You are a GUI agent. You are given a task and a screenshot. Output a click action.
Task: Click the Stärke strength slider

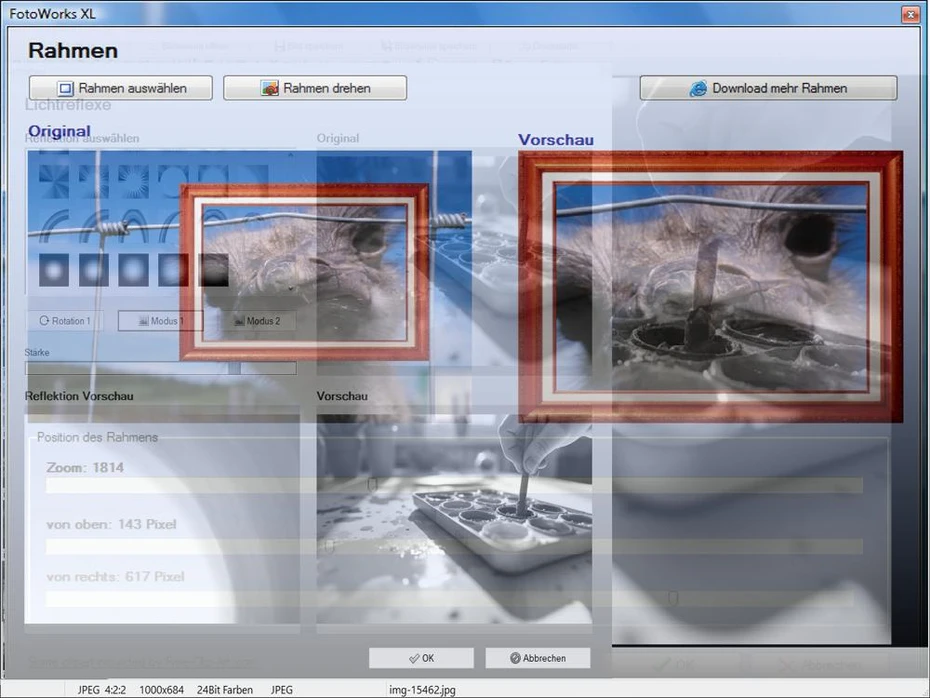tap(160, 368)
